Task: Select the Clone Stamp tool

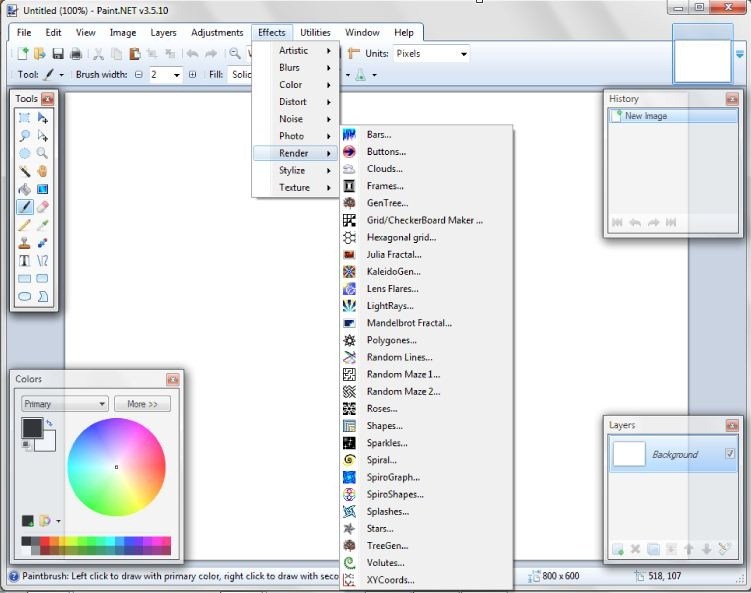Action: click(24, 243)
